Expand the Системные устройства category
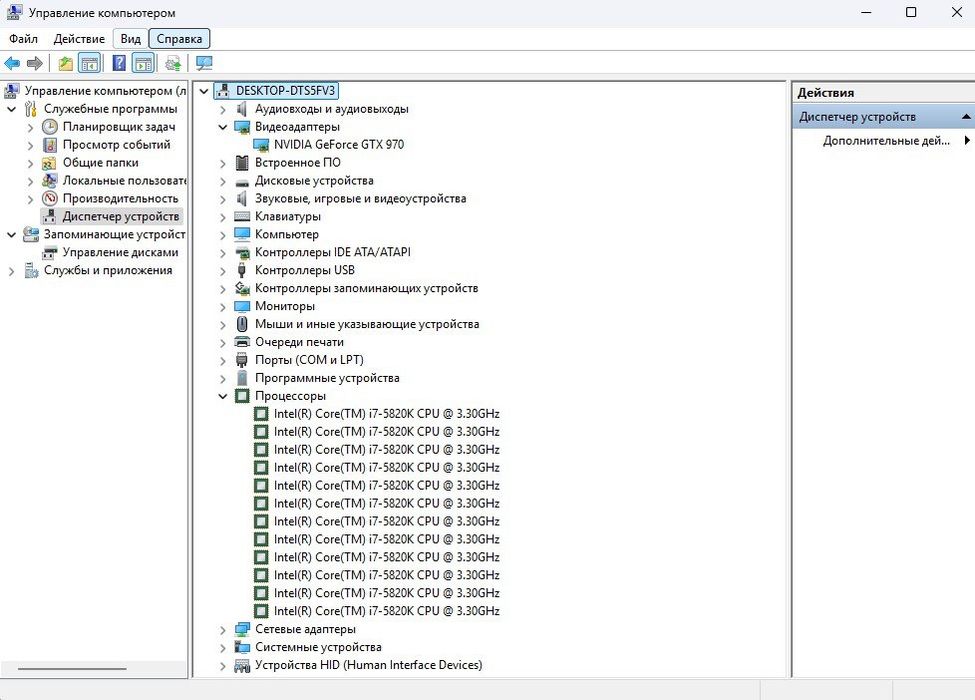The width and height of the screenshot is (975, 700). point(223,648)
